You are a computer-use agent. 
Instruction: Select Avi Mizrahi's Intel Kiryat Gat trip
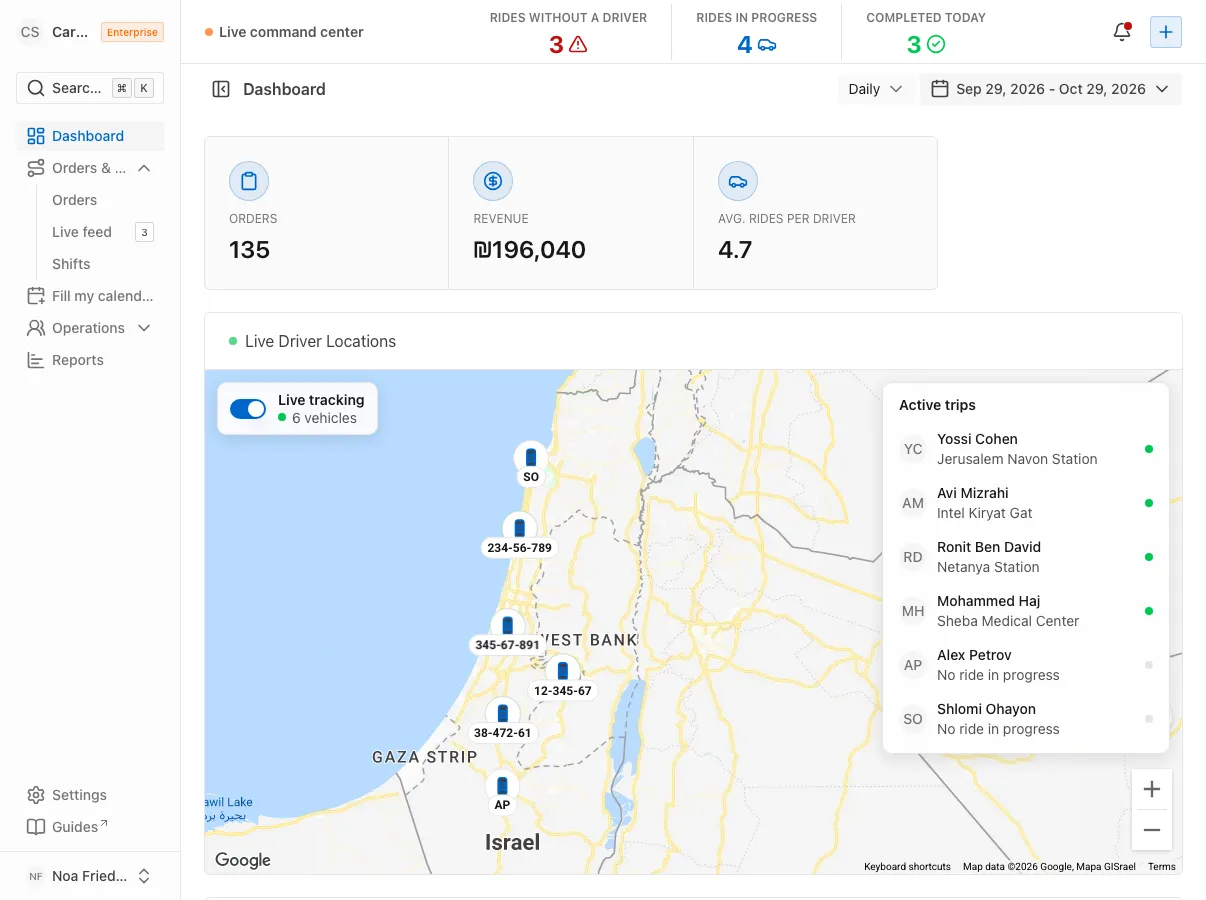pos(1026,503)
